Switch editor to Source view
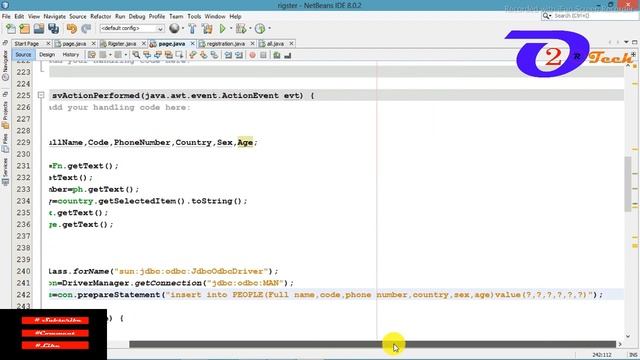Viewport: 640px width, 360px height. point(23,55)
